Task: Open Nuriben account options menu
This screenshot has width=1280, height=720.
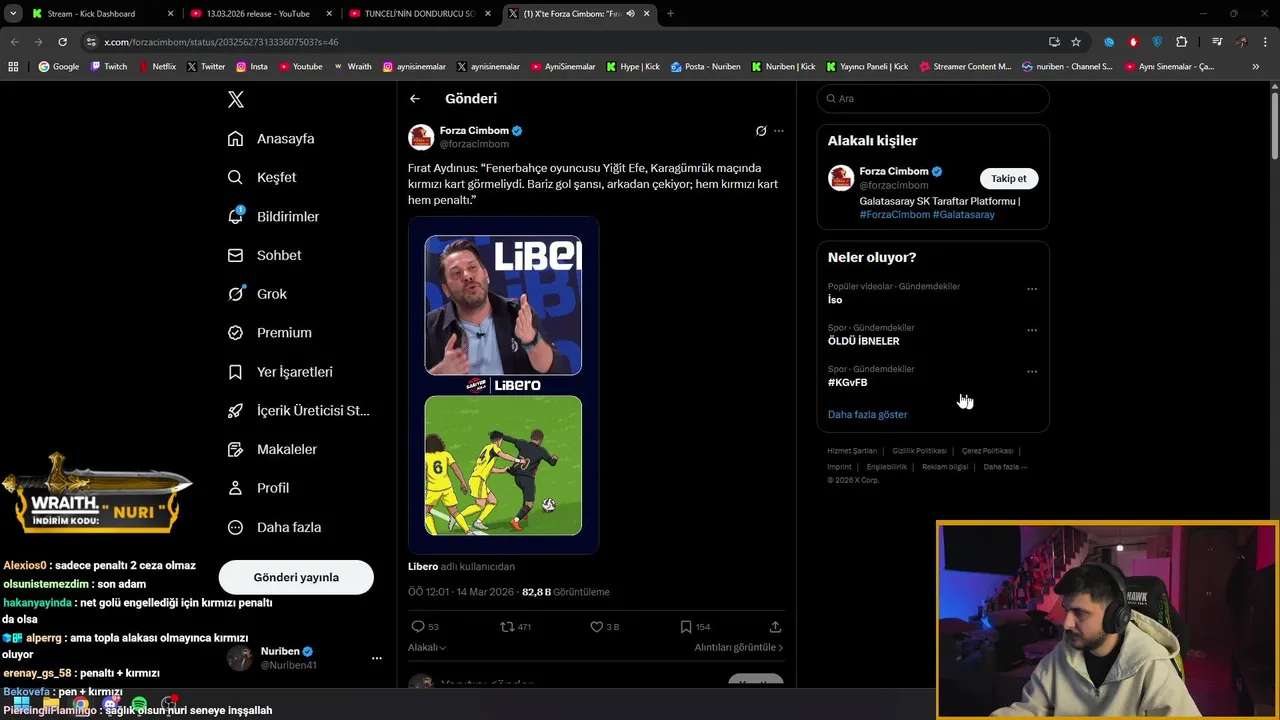Action: coord(377,658)
